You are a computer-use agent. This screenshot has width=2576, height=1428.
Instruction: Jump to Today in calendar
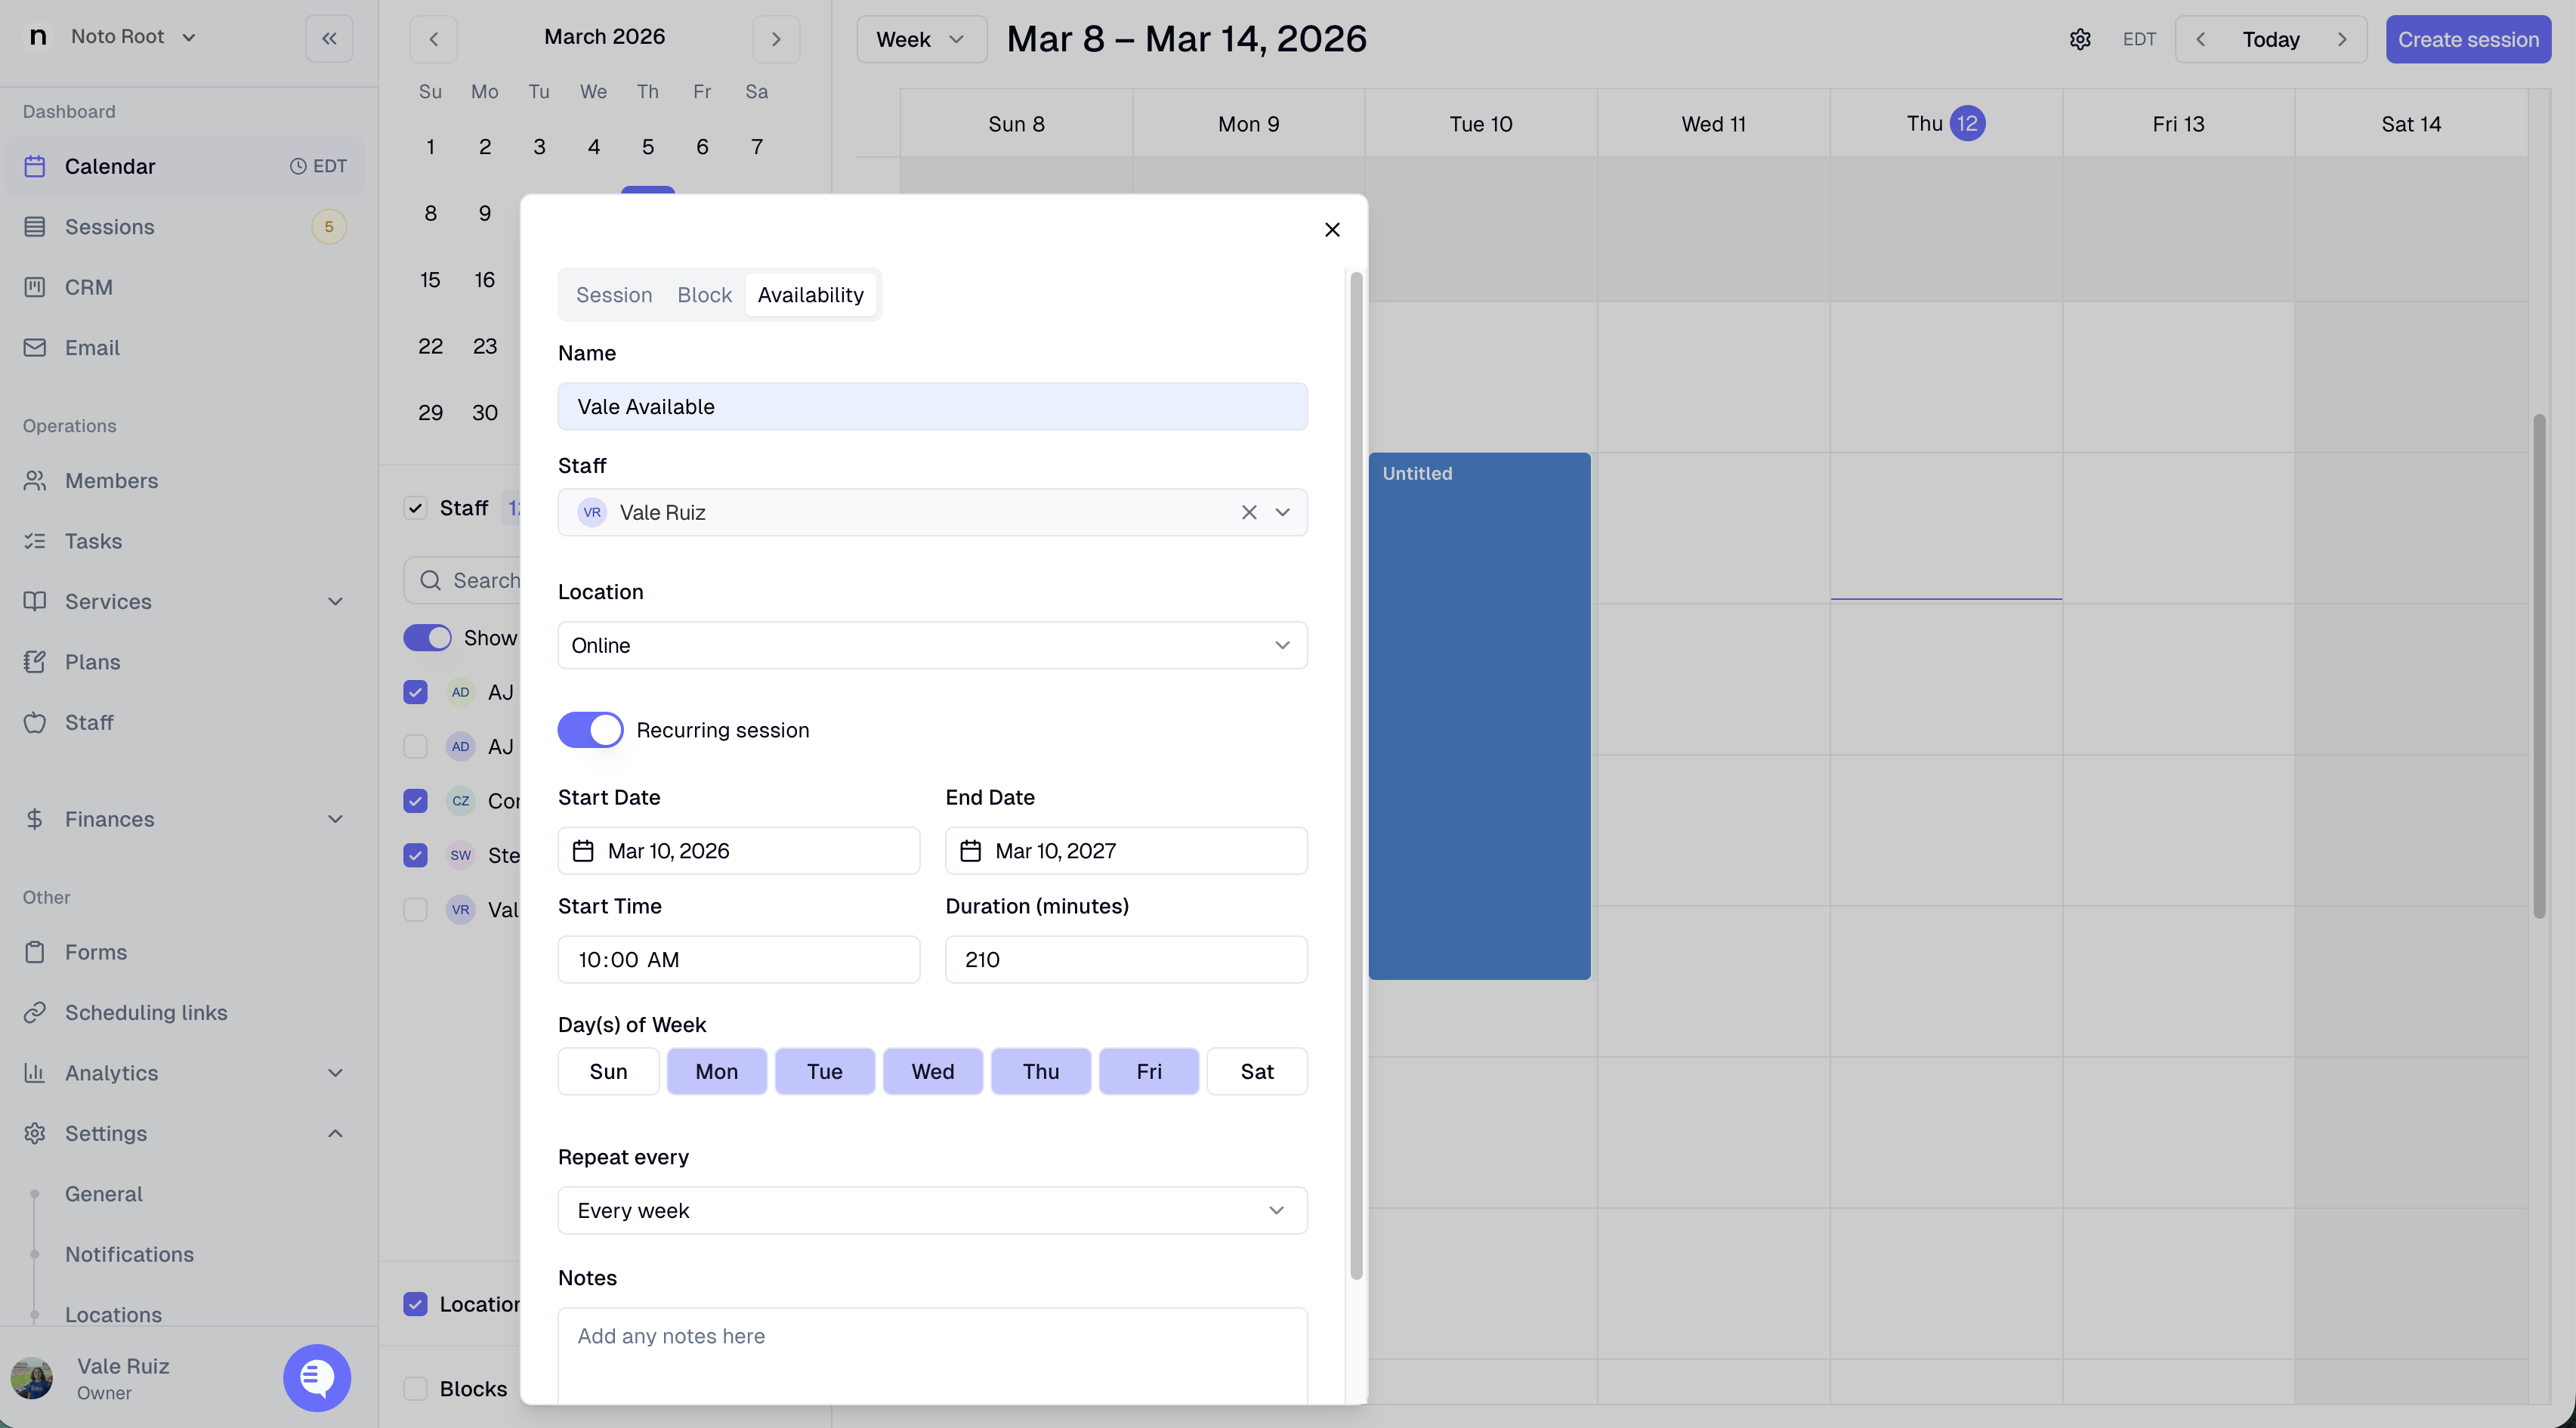(2271, 39)
